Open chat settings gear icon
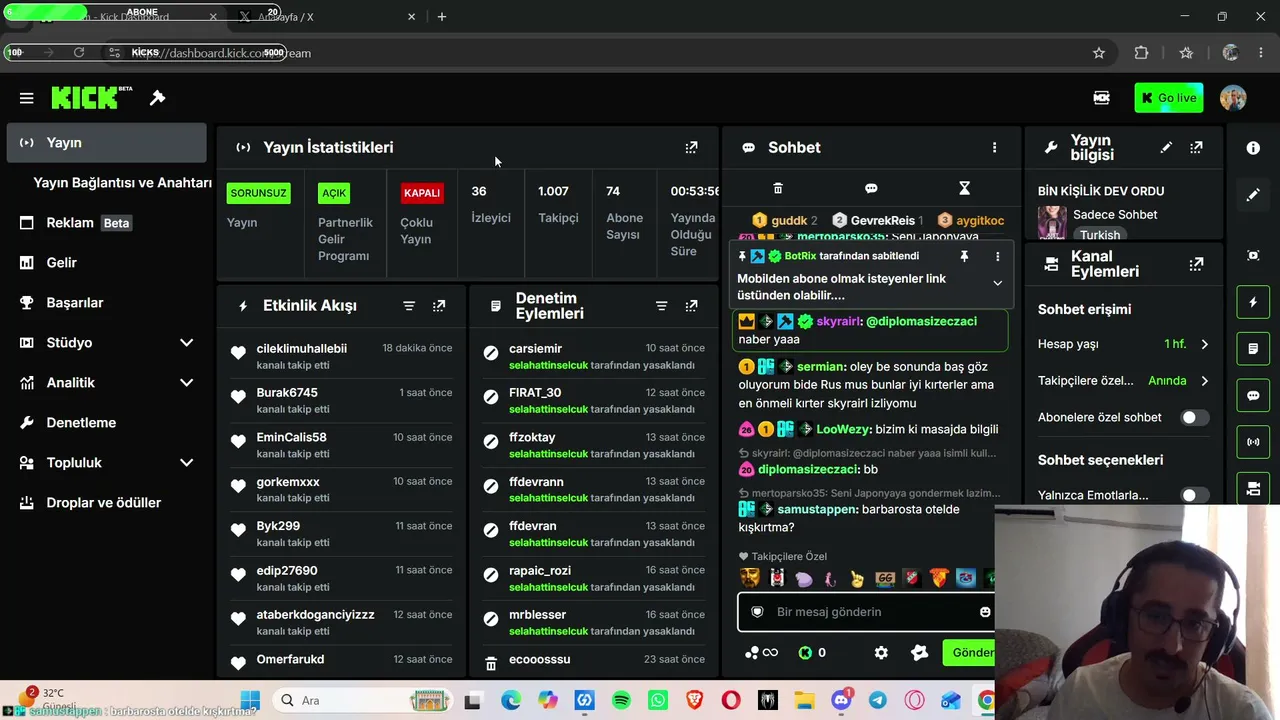This screenshot has width=1280, height=720. click(x=881, y=653)
